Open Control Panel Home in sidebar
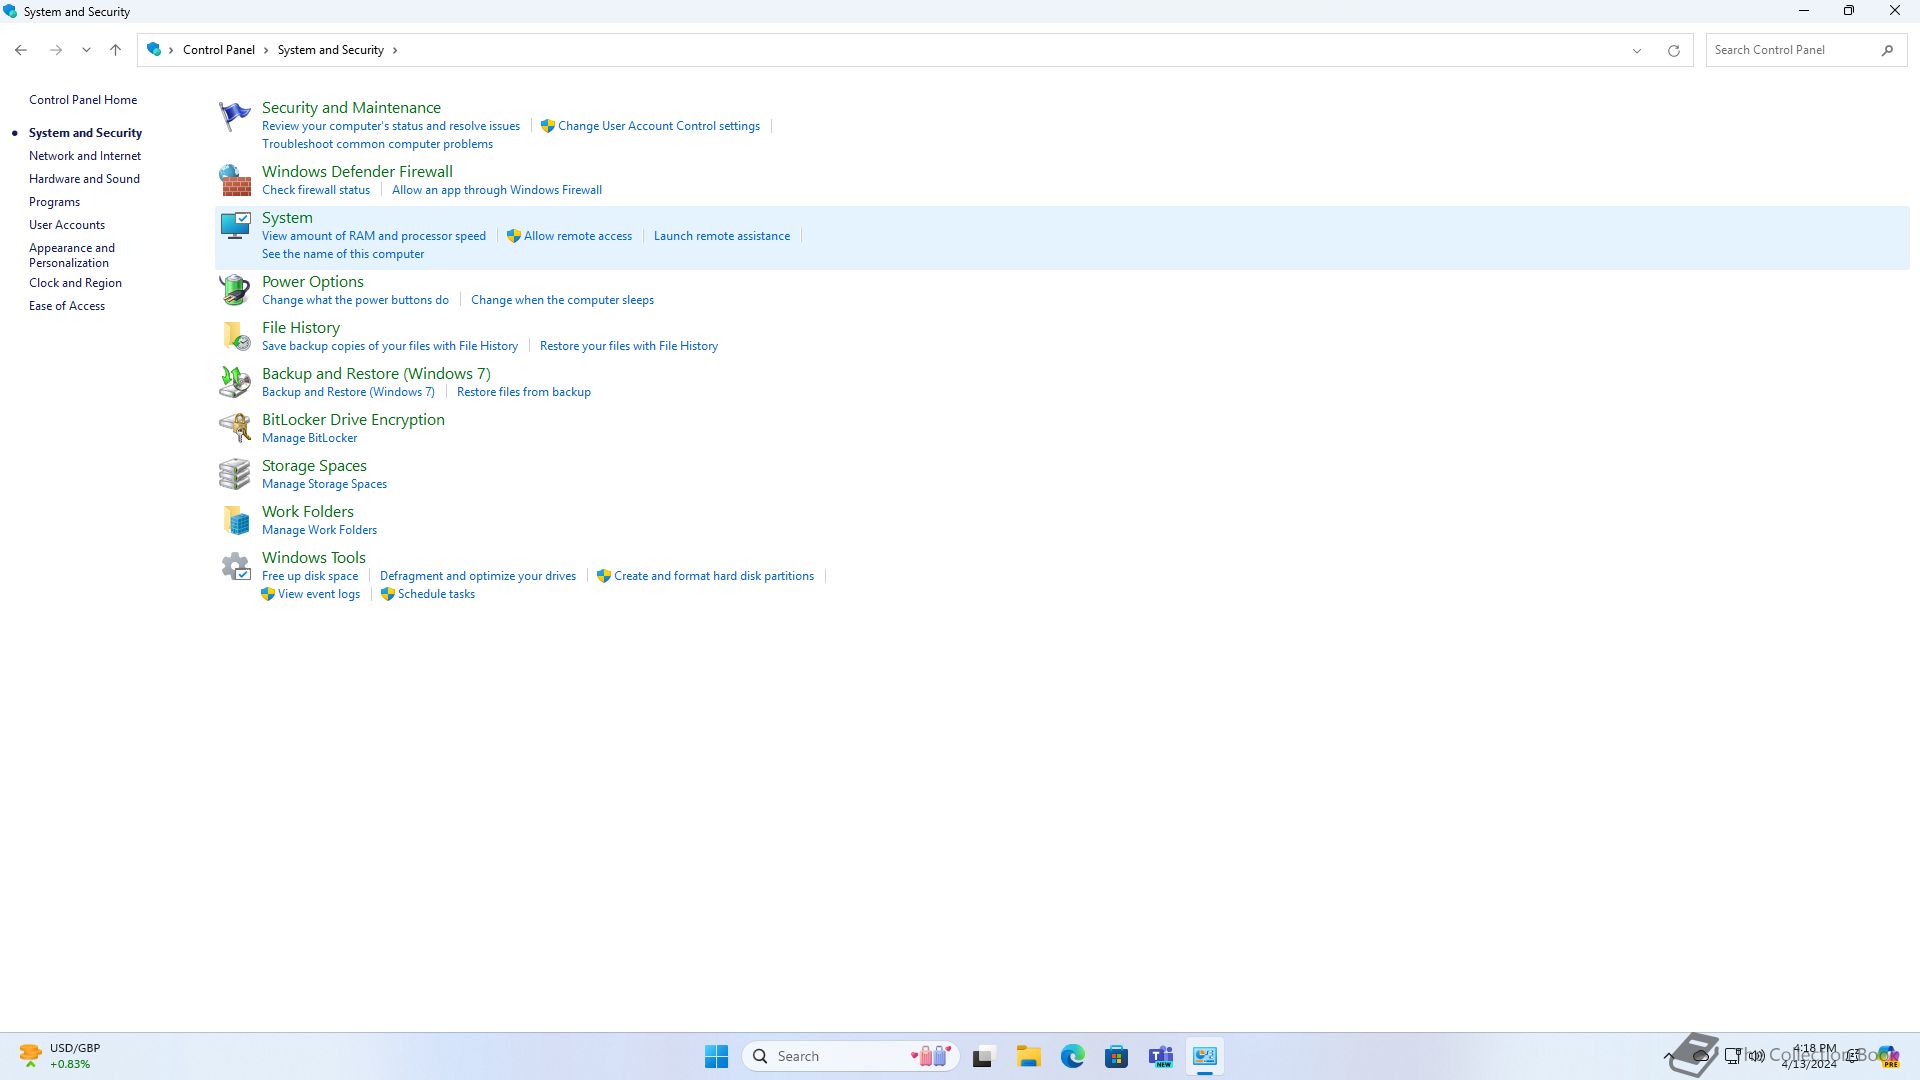The width and height of the screenshot is (1920, 1080). coord(83,100)
